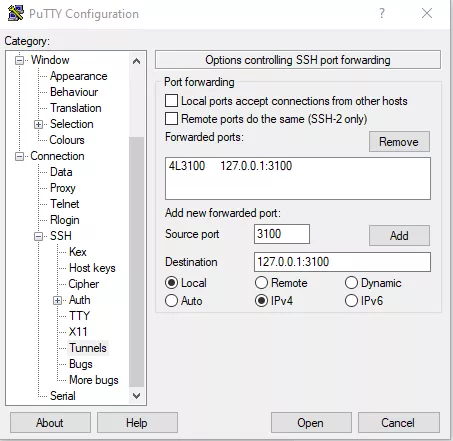
Task: Select the IPv6 radio button
Action: click(351, 301)
